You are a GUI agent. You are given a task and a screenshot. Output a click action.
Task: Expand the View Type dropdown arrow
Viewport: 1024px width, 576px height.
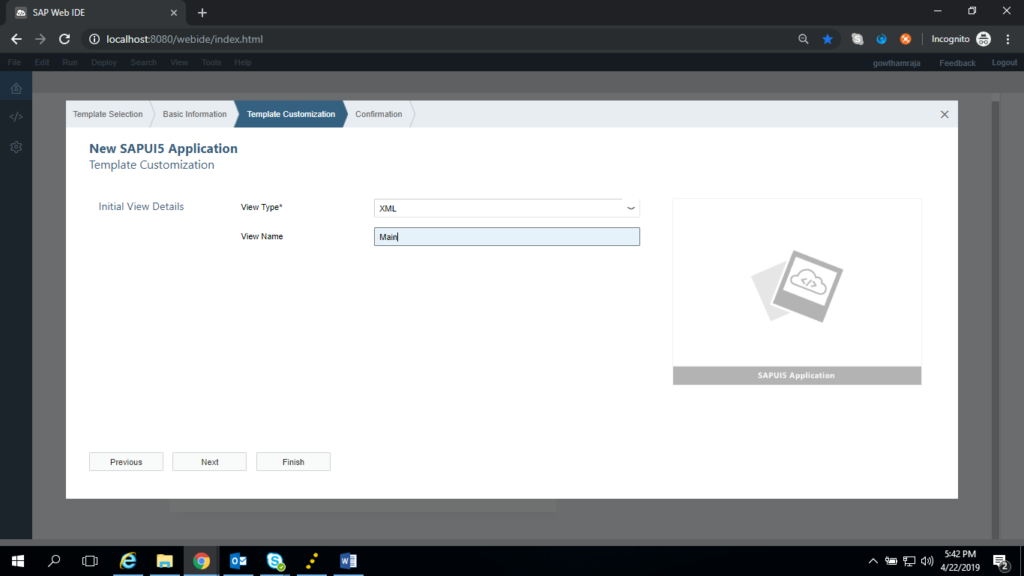click(631, 208)
